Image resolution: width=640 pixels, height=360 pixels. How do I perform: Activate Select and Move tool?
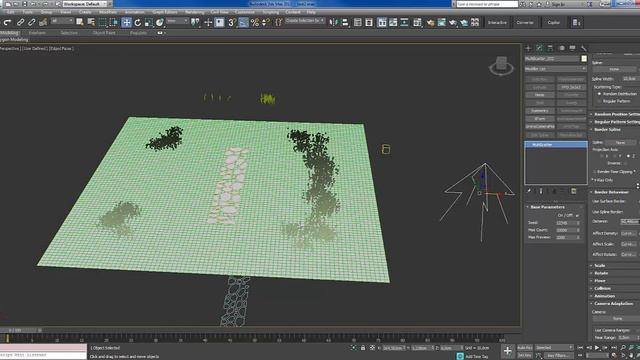pos(126,22)
